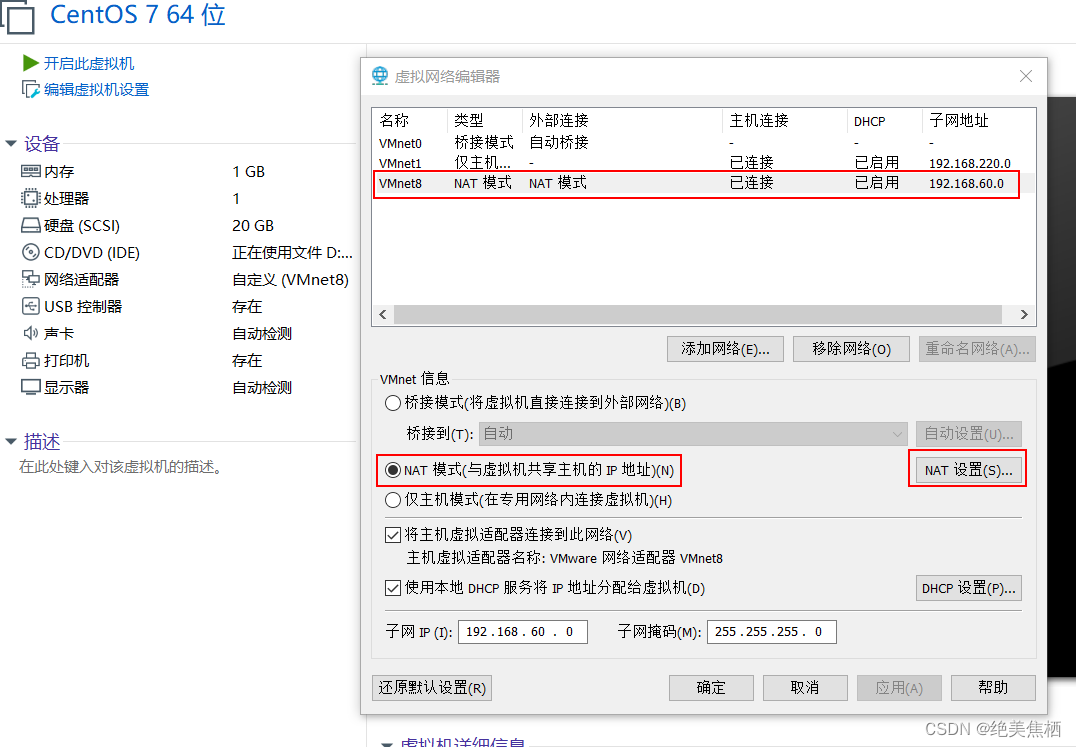Click the memory (内存) device icon

31,171
